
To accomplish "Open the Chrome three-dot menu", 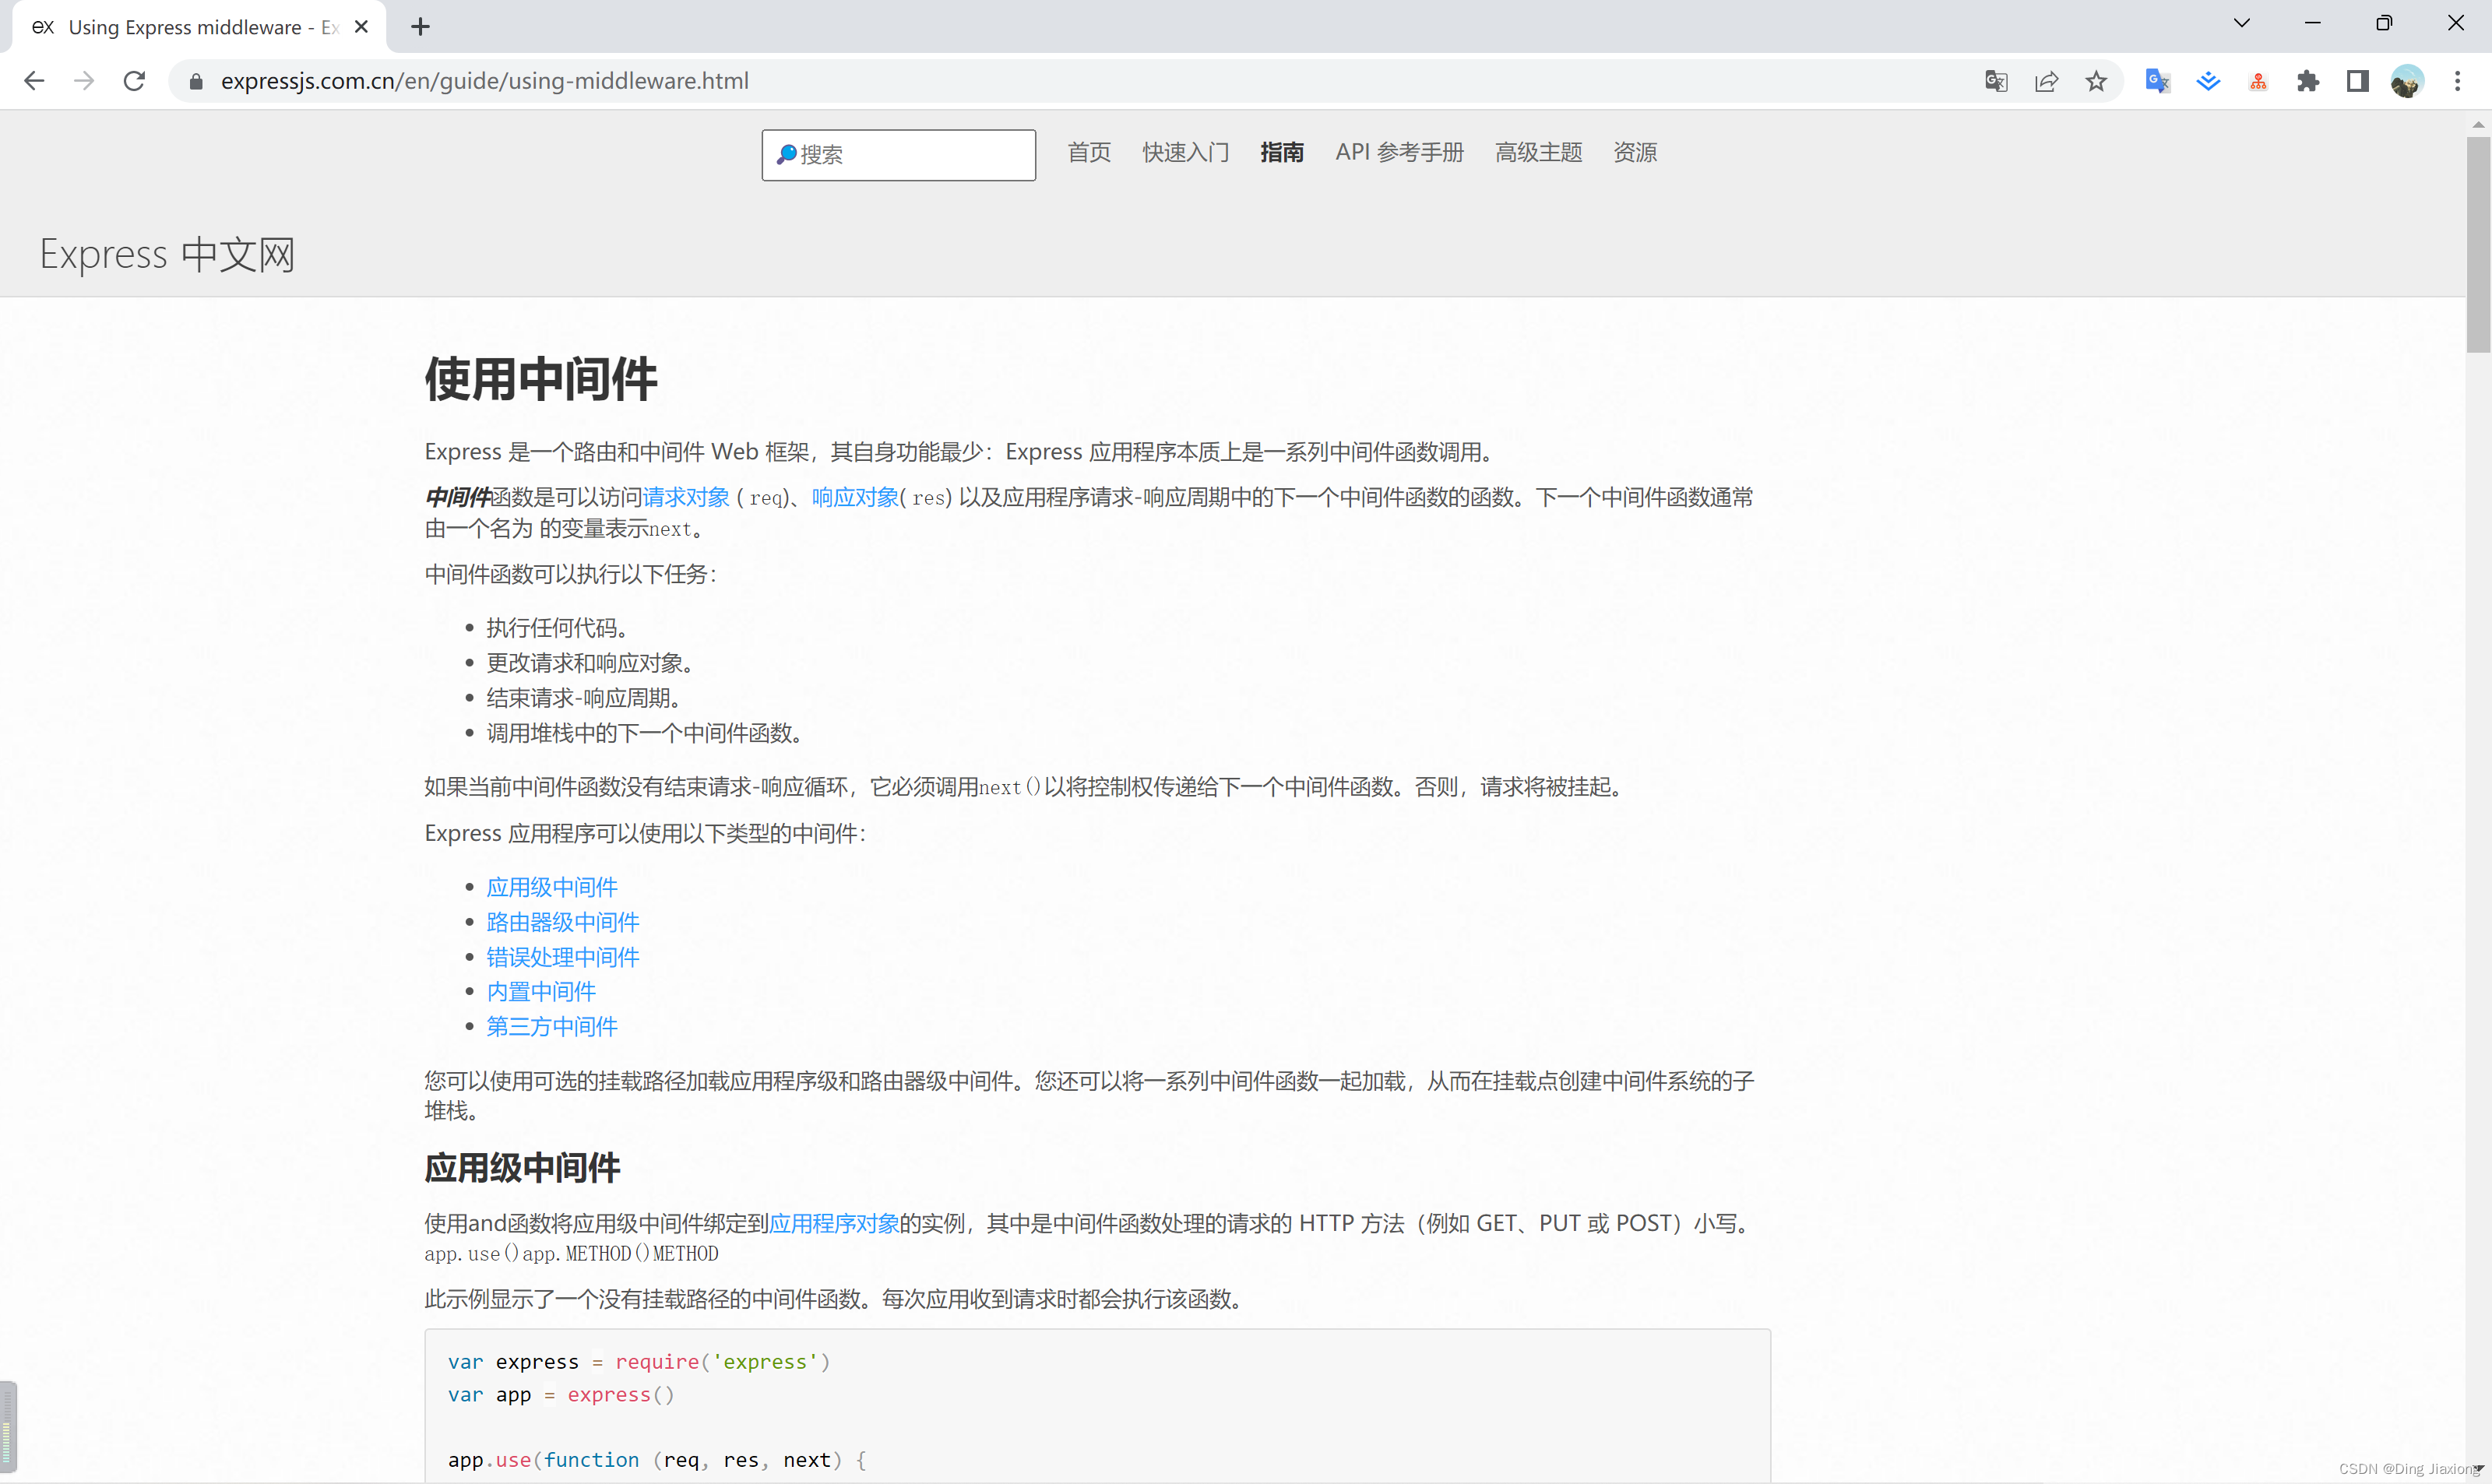I will [x=2459, y=81].
